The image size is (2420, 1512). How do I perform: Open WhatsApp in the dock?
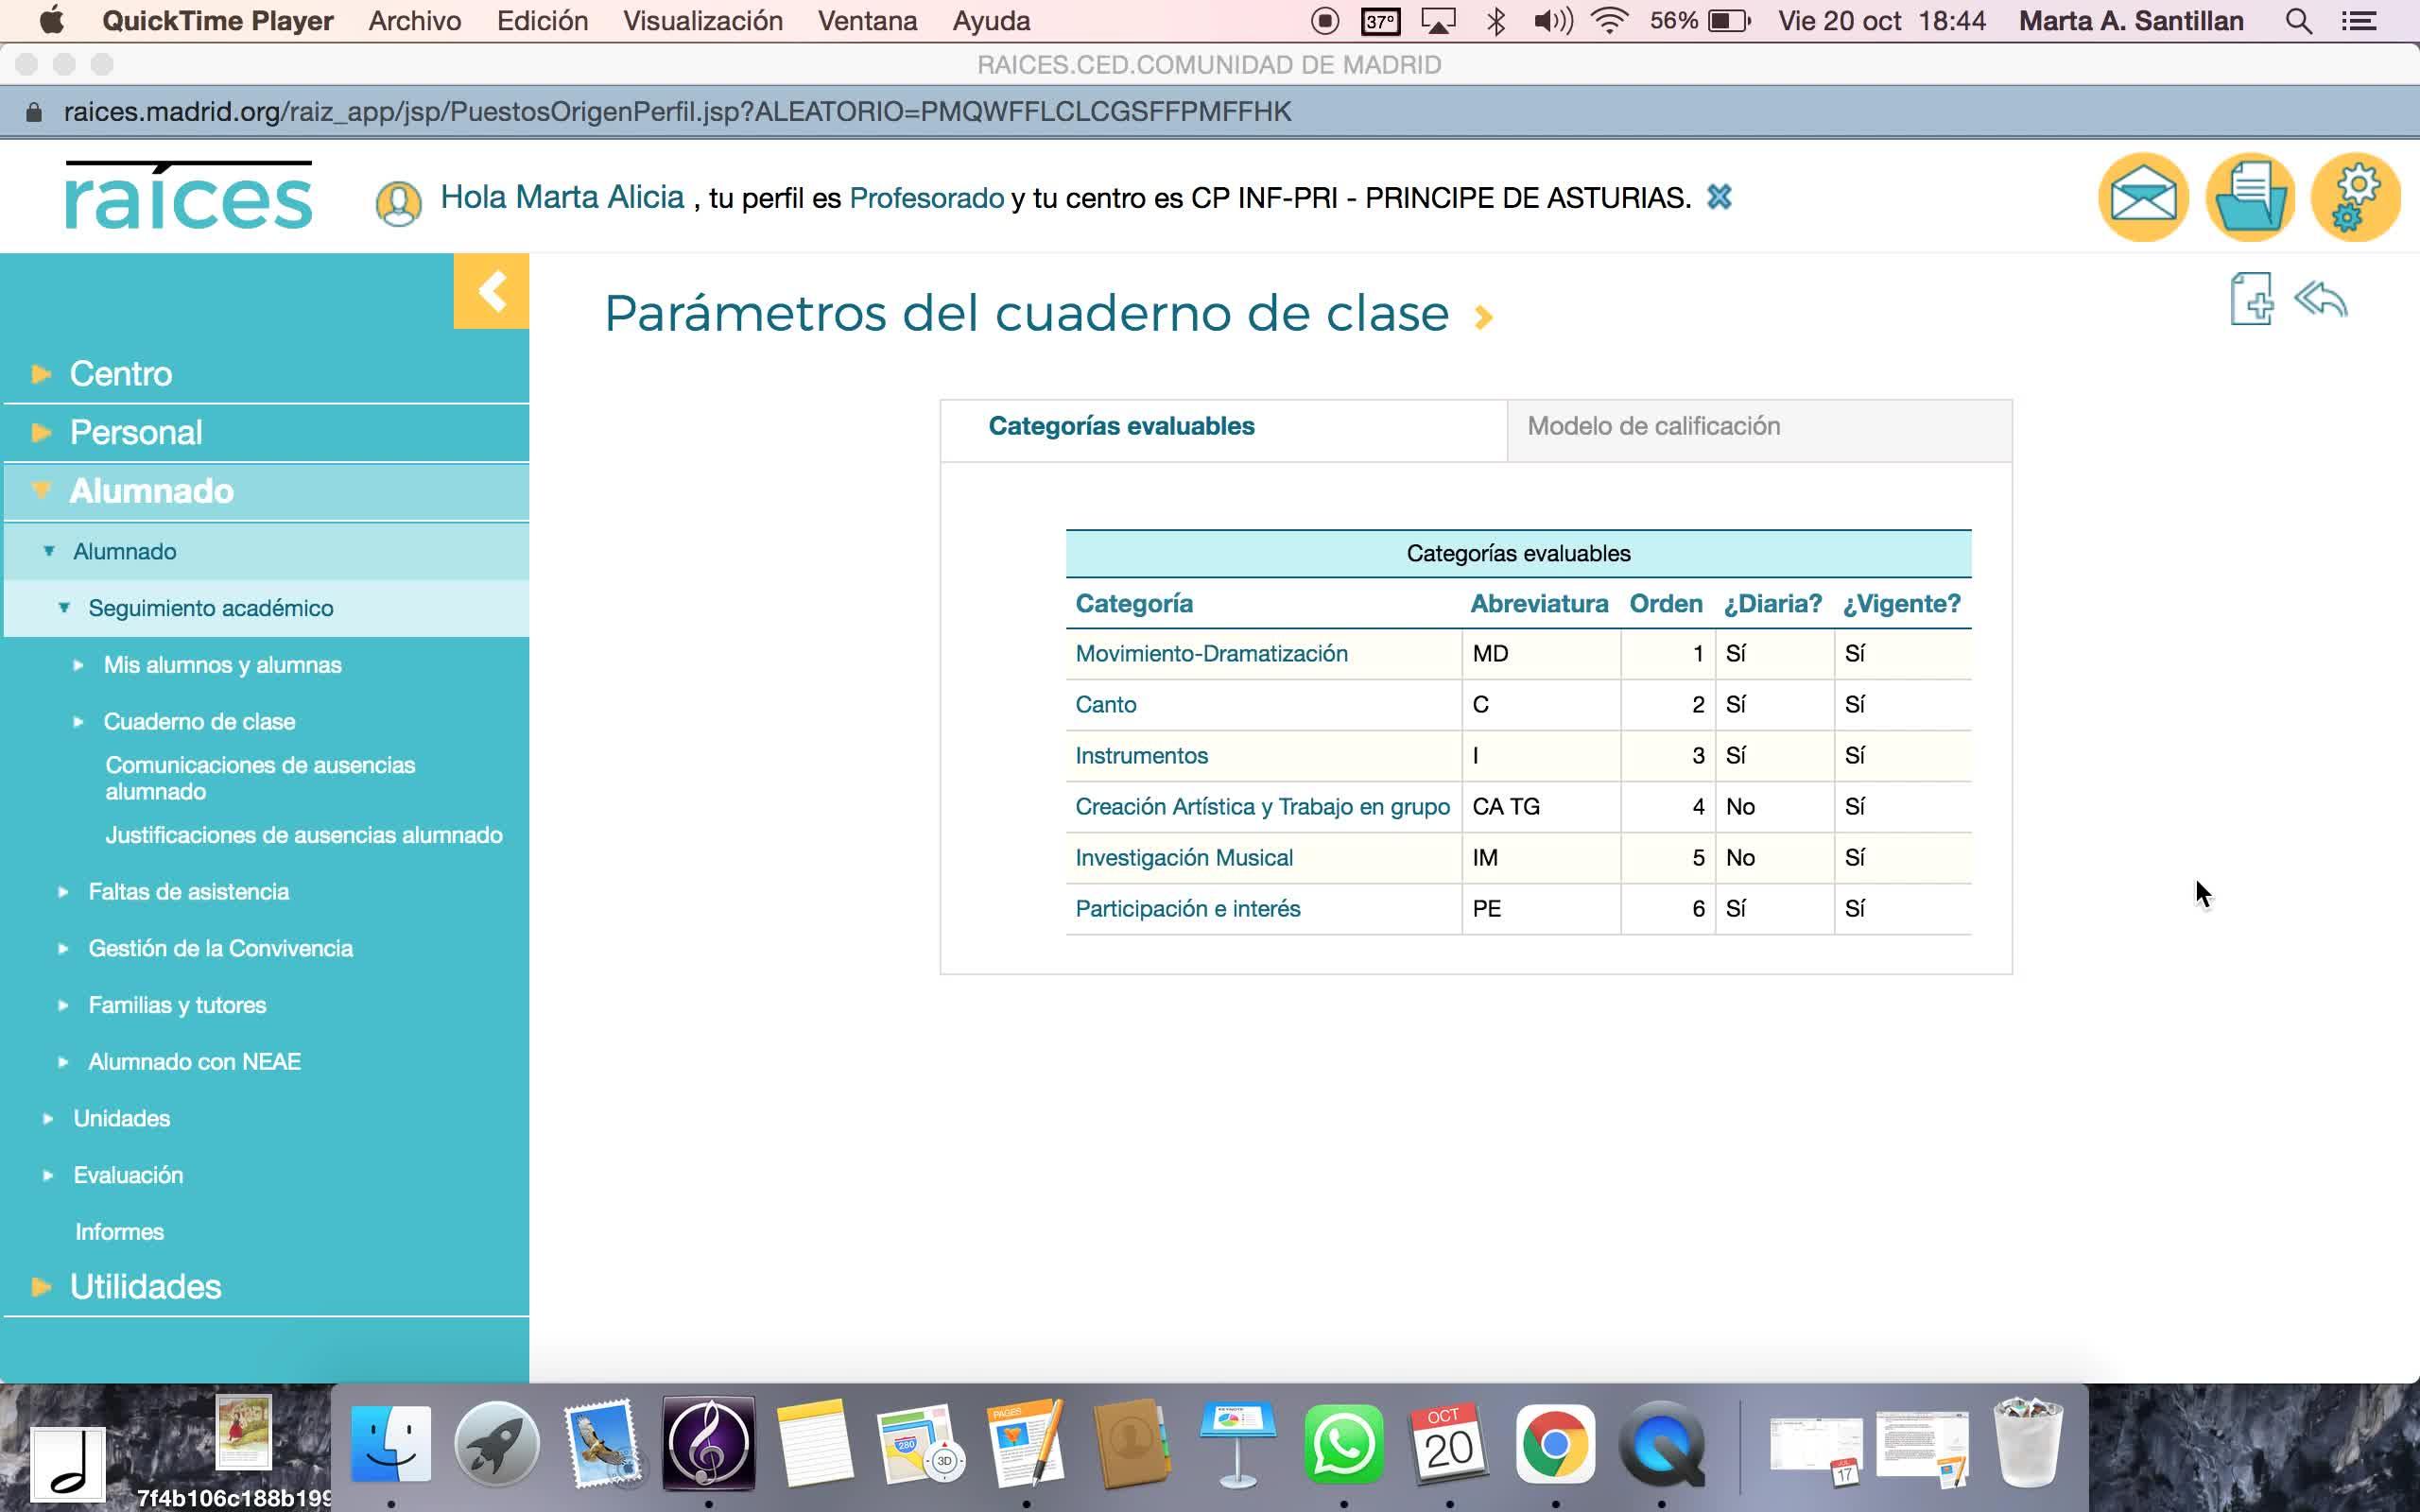(x=1343, y=1444)
